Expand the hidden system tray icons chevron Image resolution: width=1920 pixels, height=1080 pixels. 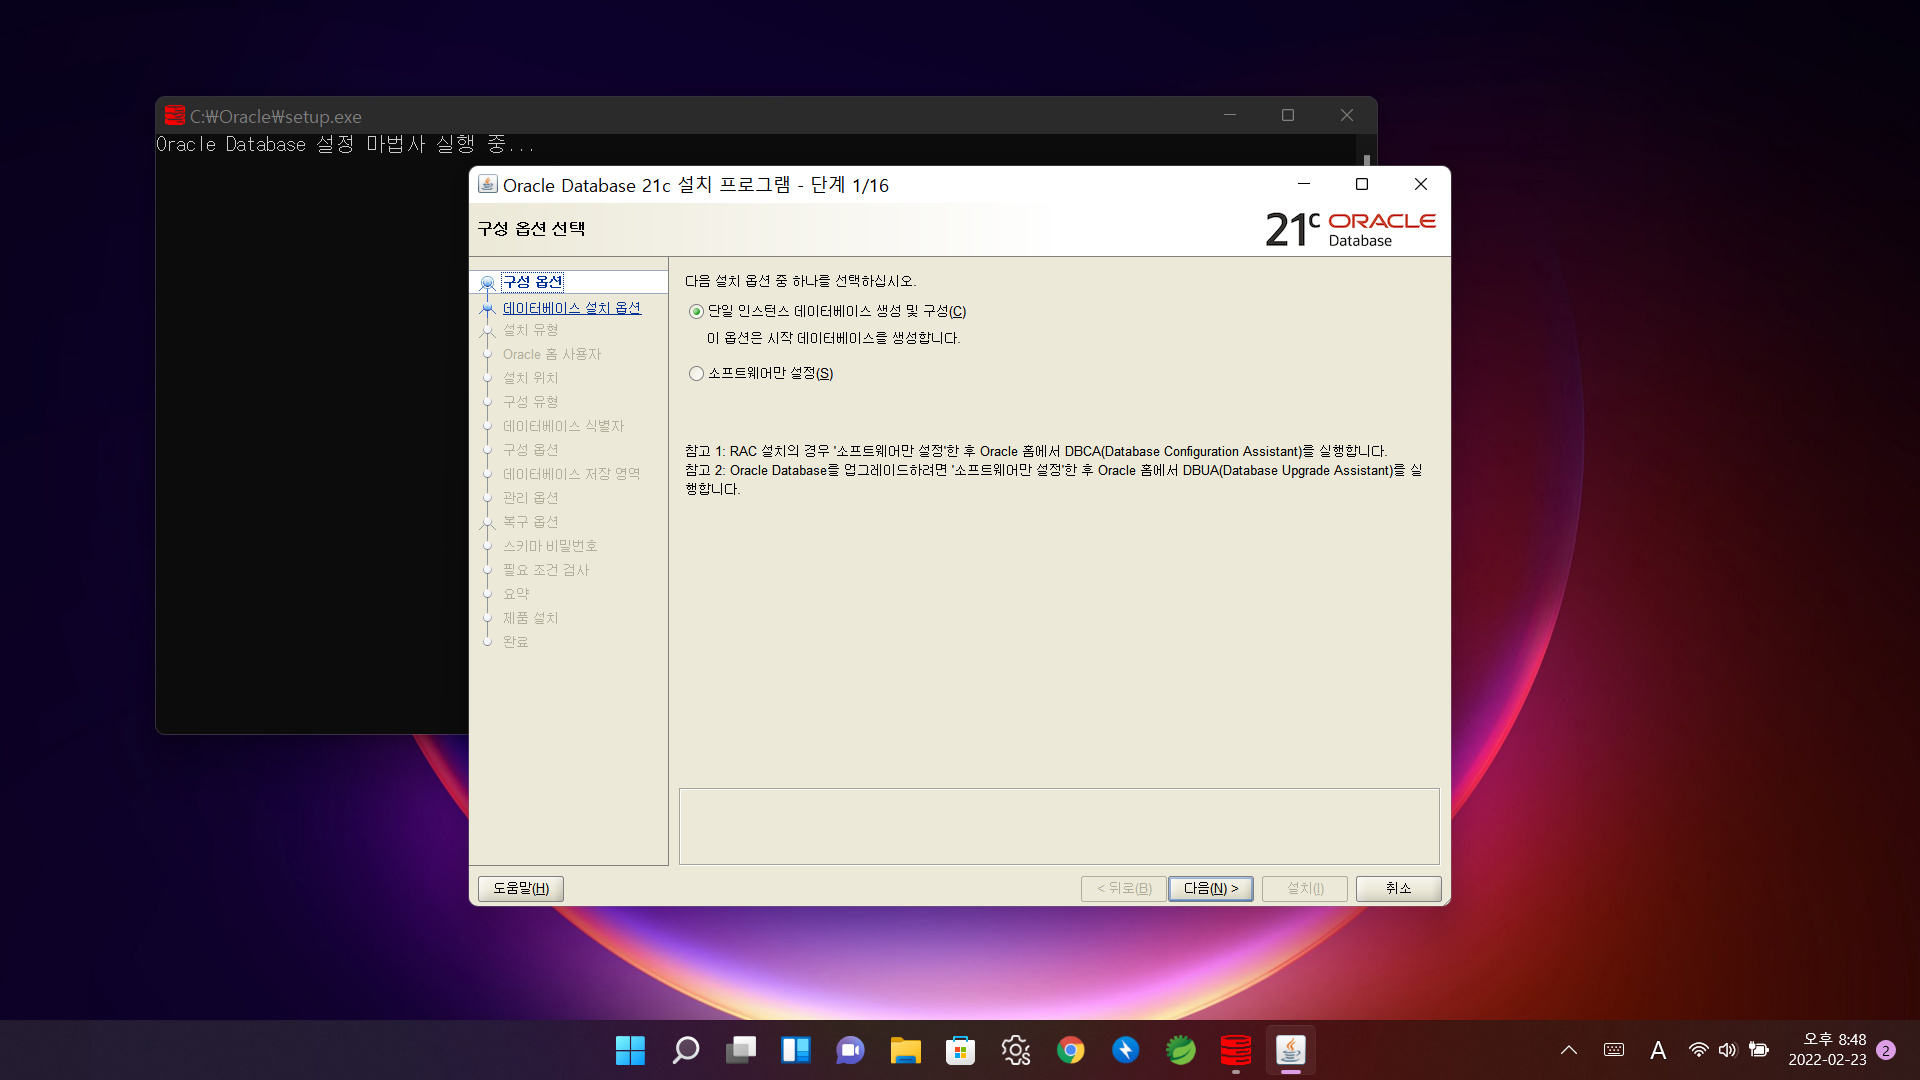pos(1568,1050)
